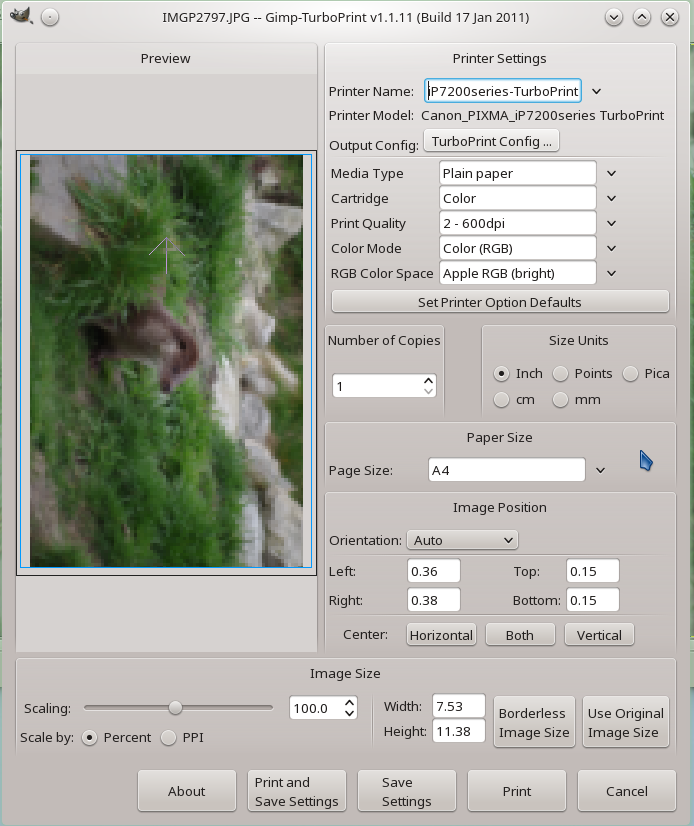Click the TurboPrint Config button
Image resolution: width=694 pixels, height=826 pixels.
[x=491, y=142]
